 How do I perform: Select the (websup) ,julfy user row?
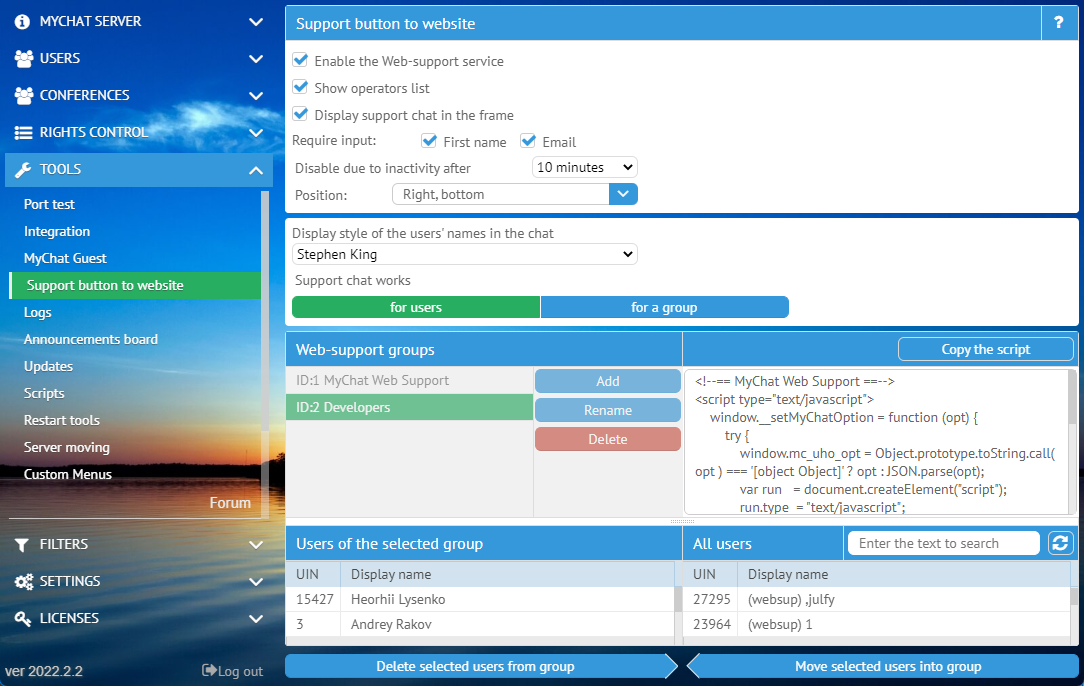877,600
